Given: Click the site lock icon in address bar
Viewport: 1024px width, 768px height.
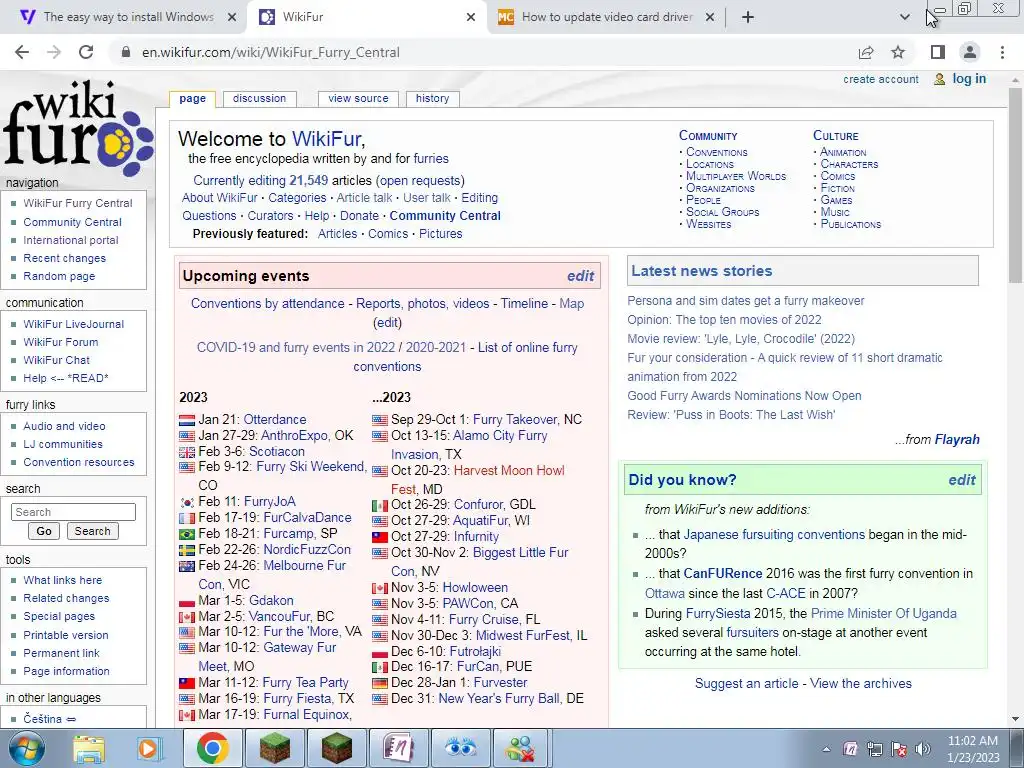Looking at the screenshot, I should (126, 52).
